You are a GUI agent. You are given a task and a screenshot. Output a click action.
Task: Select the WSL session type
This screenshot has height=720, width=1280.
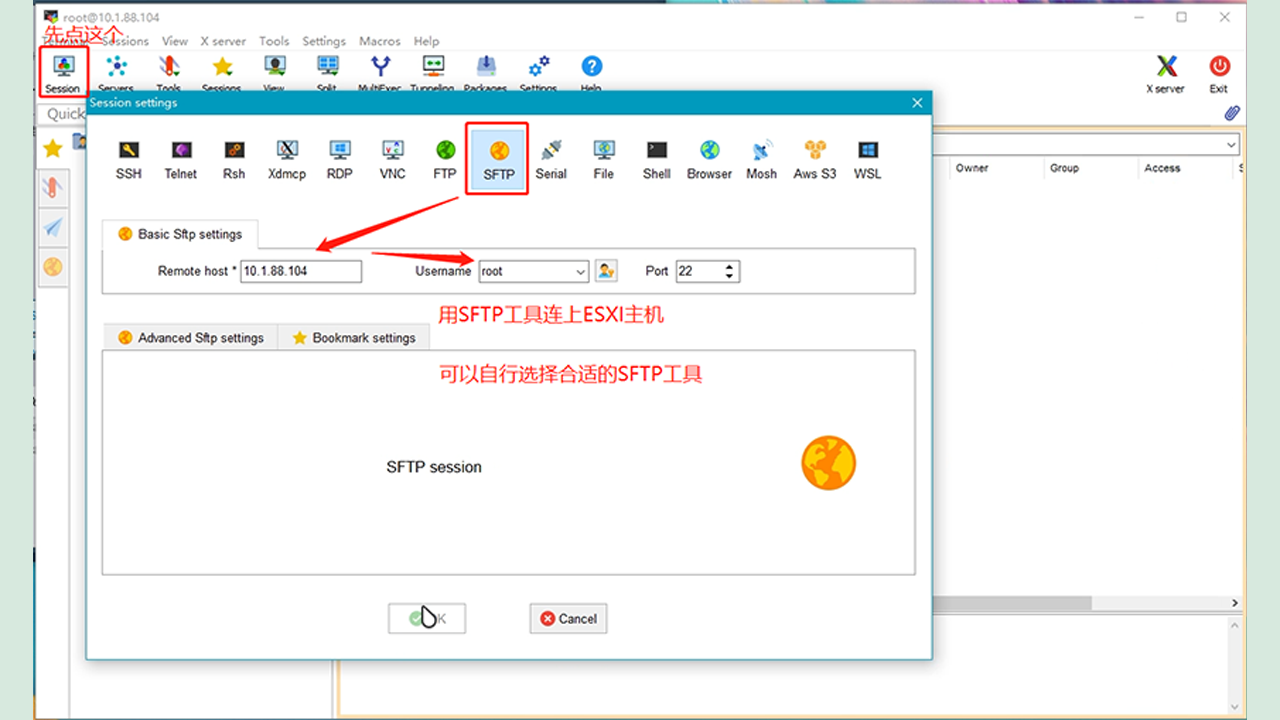pos(868,160)
